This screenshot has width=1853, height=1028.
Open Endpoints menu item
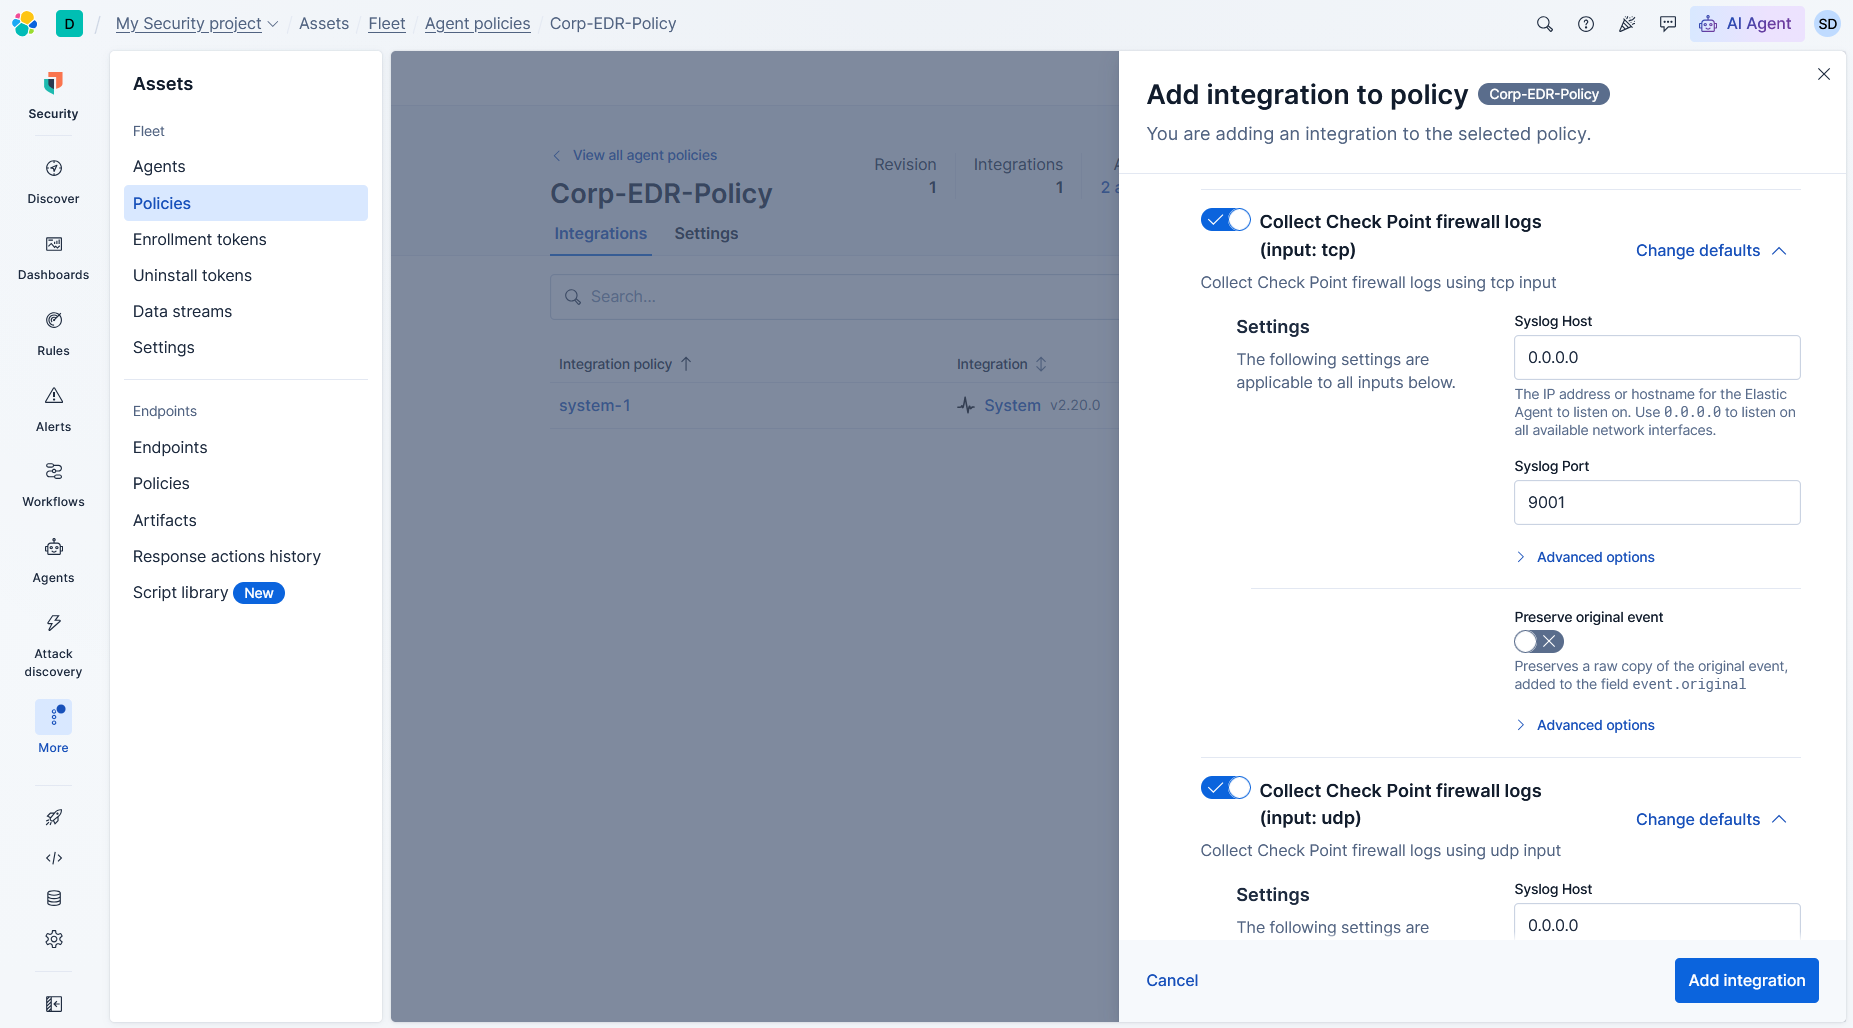170,447
